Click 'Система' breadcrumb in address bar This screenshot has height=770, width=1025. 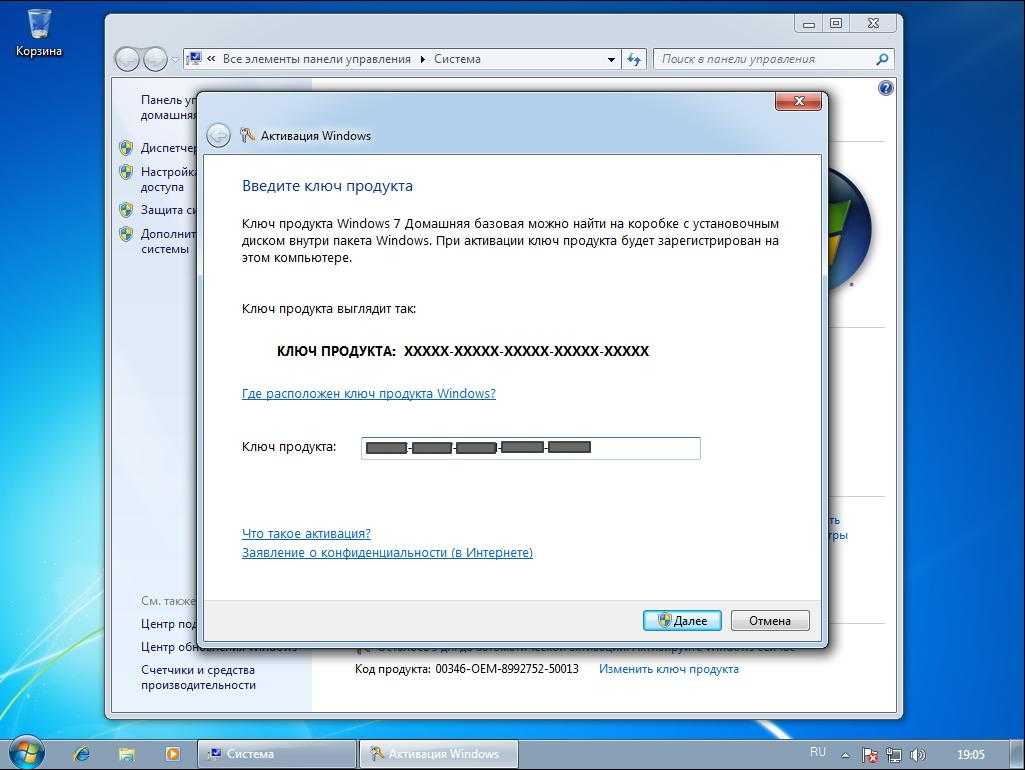coord(458,59)
